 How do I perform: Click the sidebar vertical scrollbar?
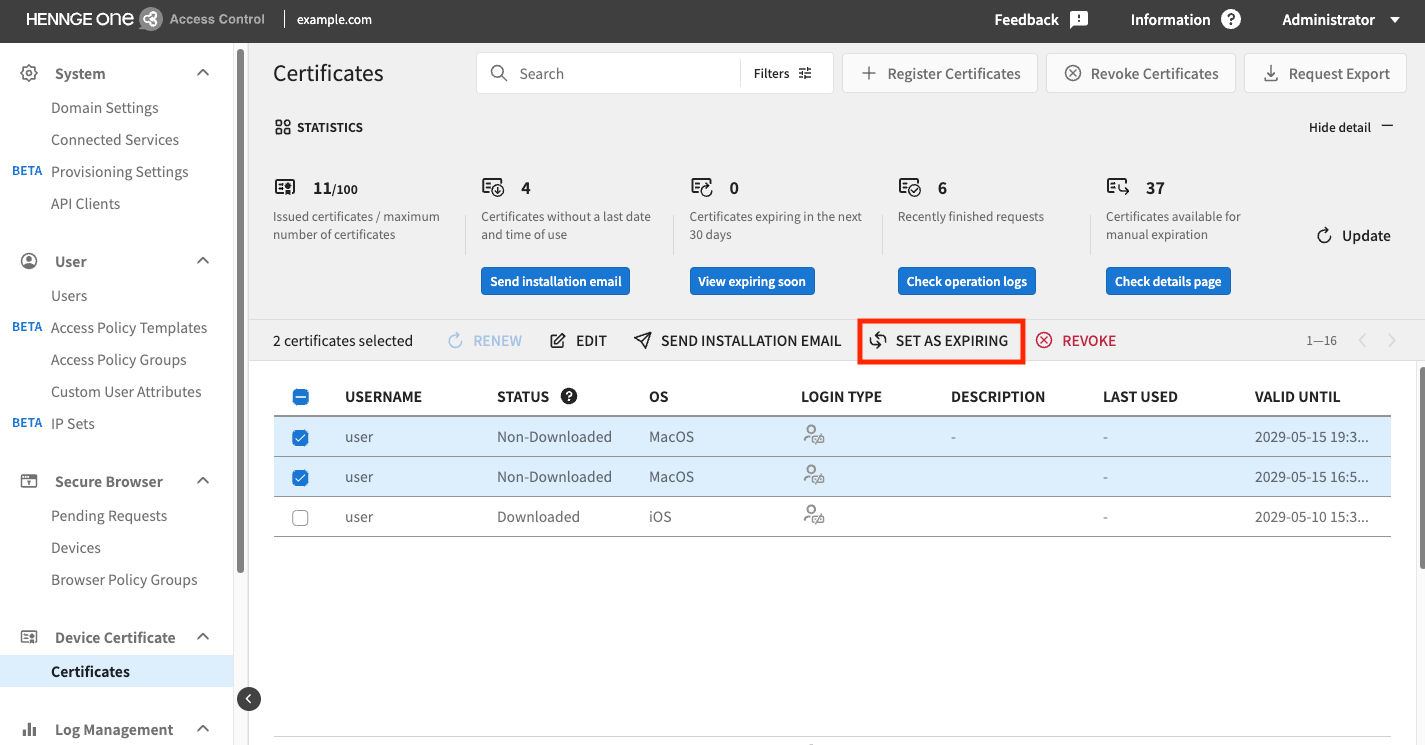pos(240,310)
